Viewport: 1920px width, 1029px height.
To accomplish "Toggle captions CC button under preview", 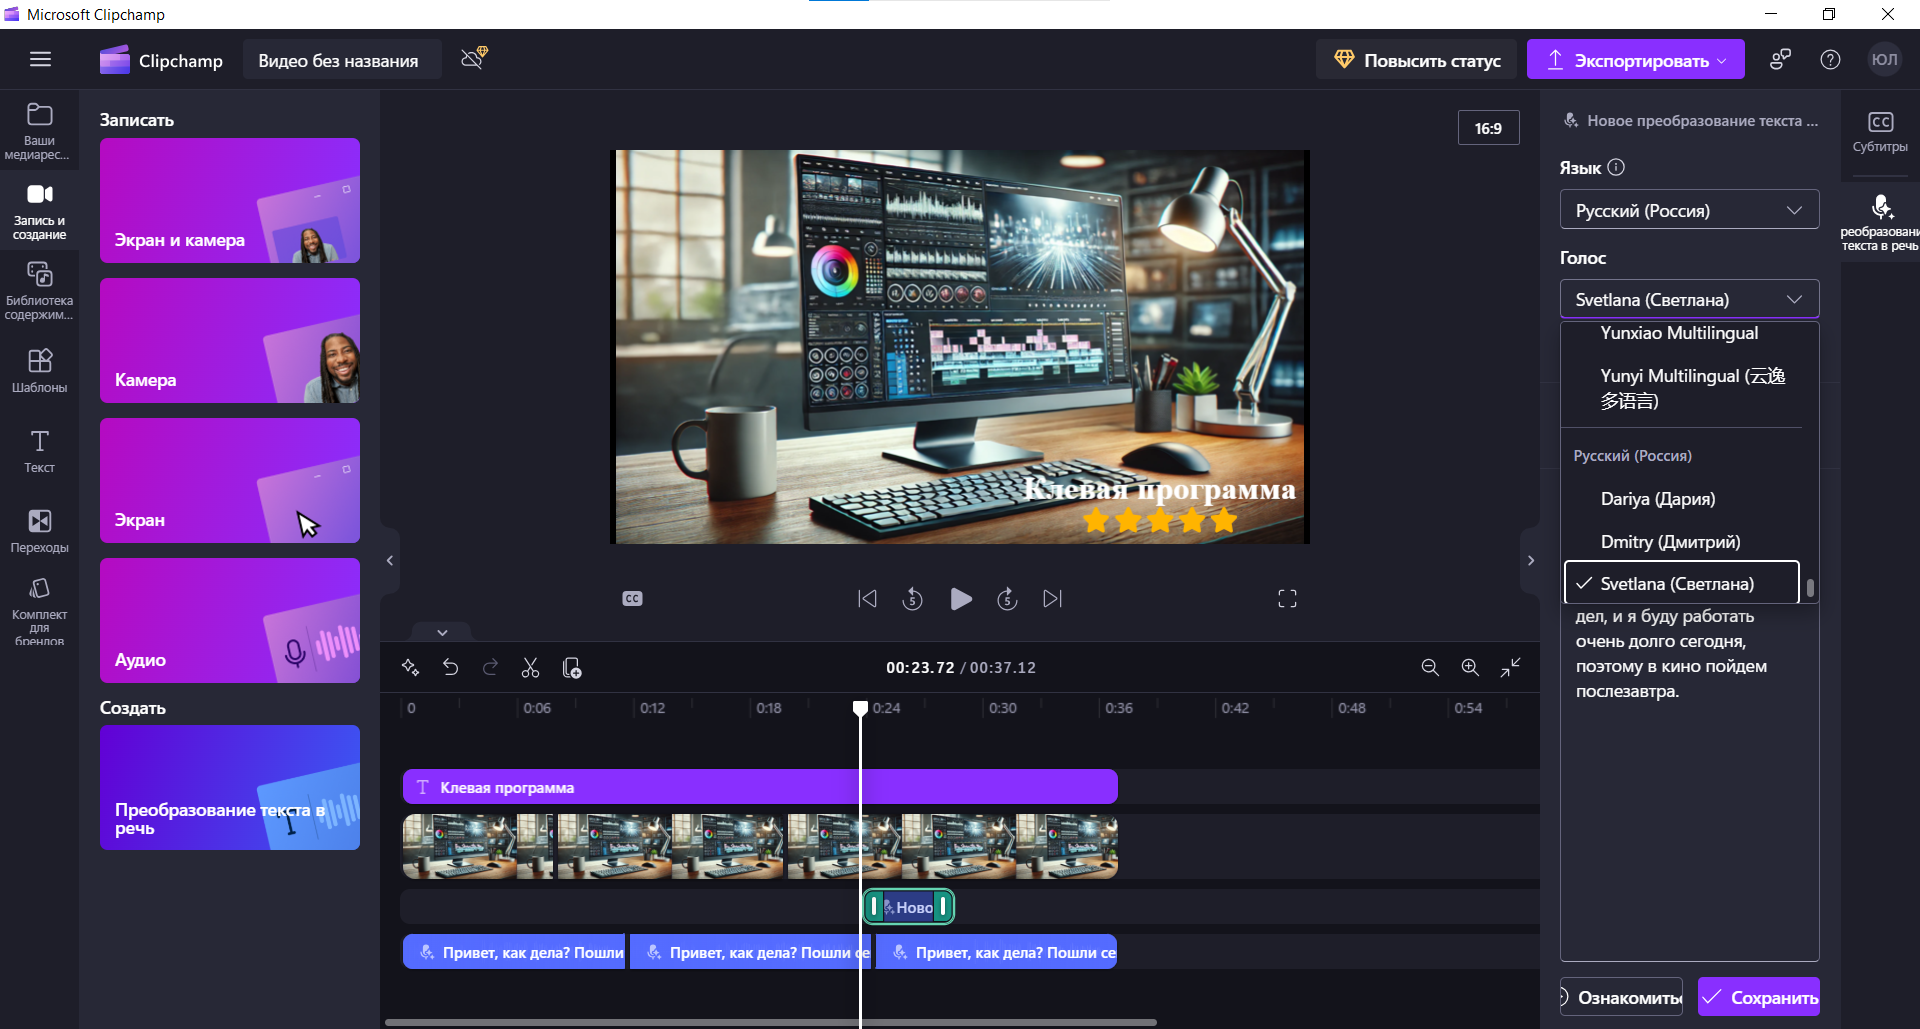I will 632,599.
